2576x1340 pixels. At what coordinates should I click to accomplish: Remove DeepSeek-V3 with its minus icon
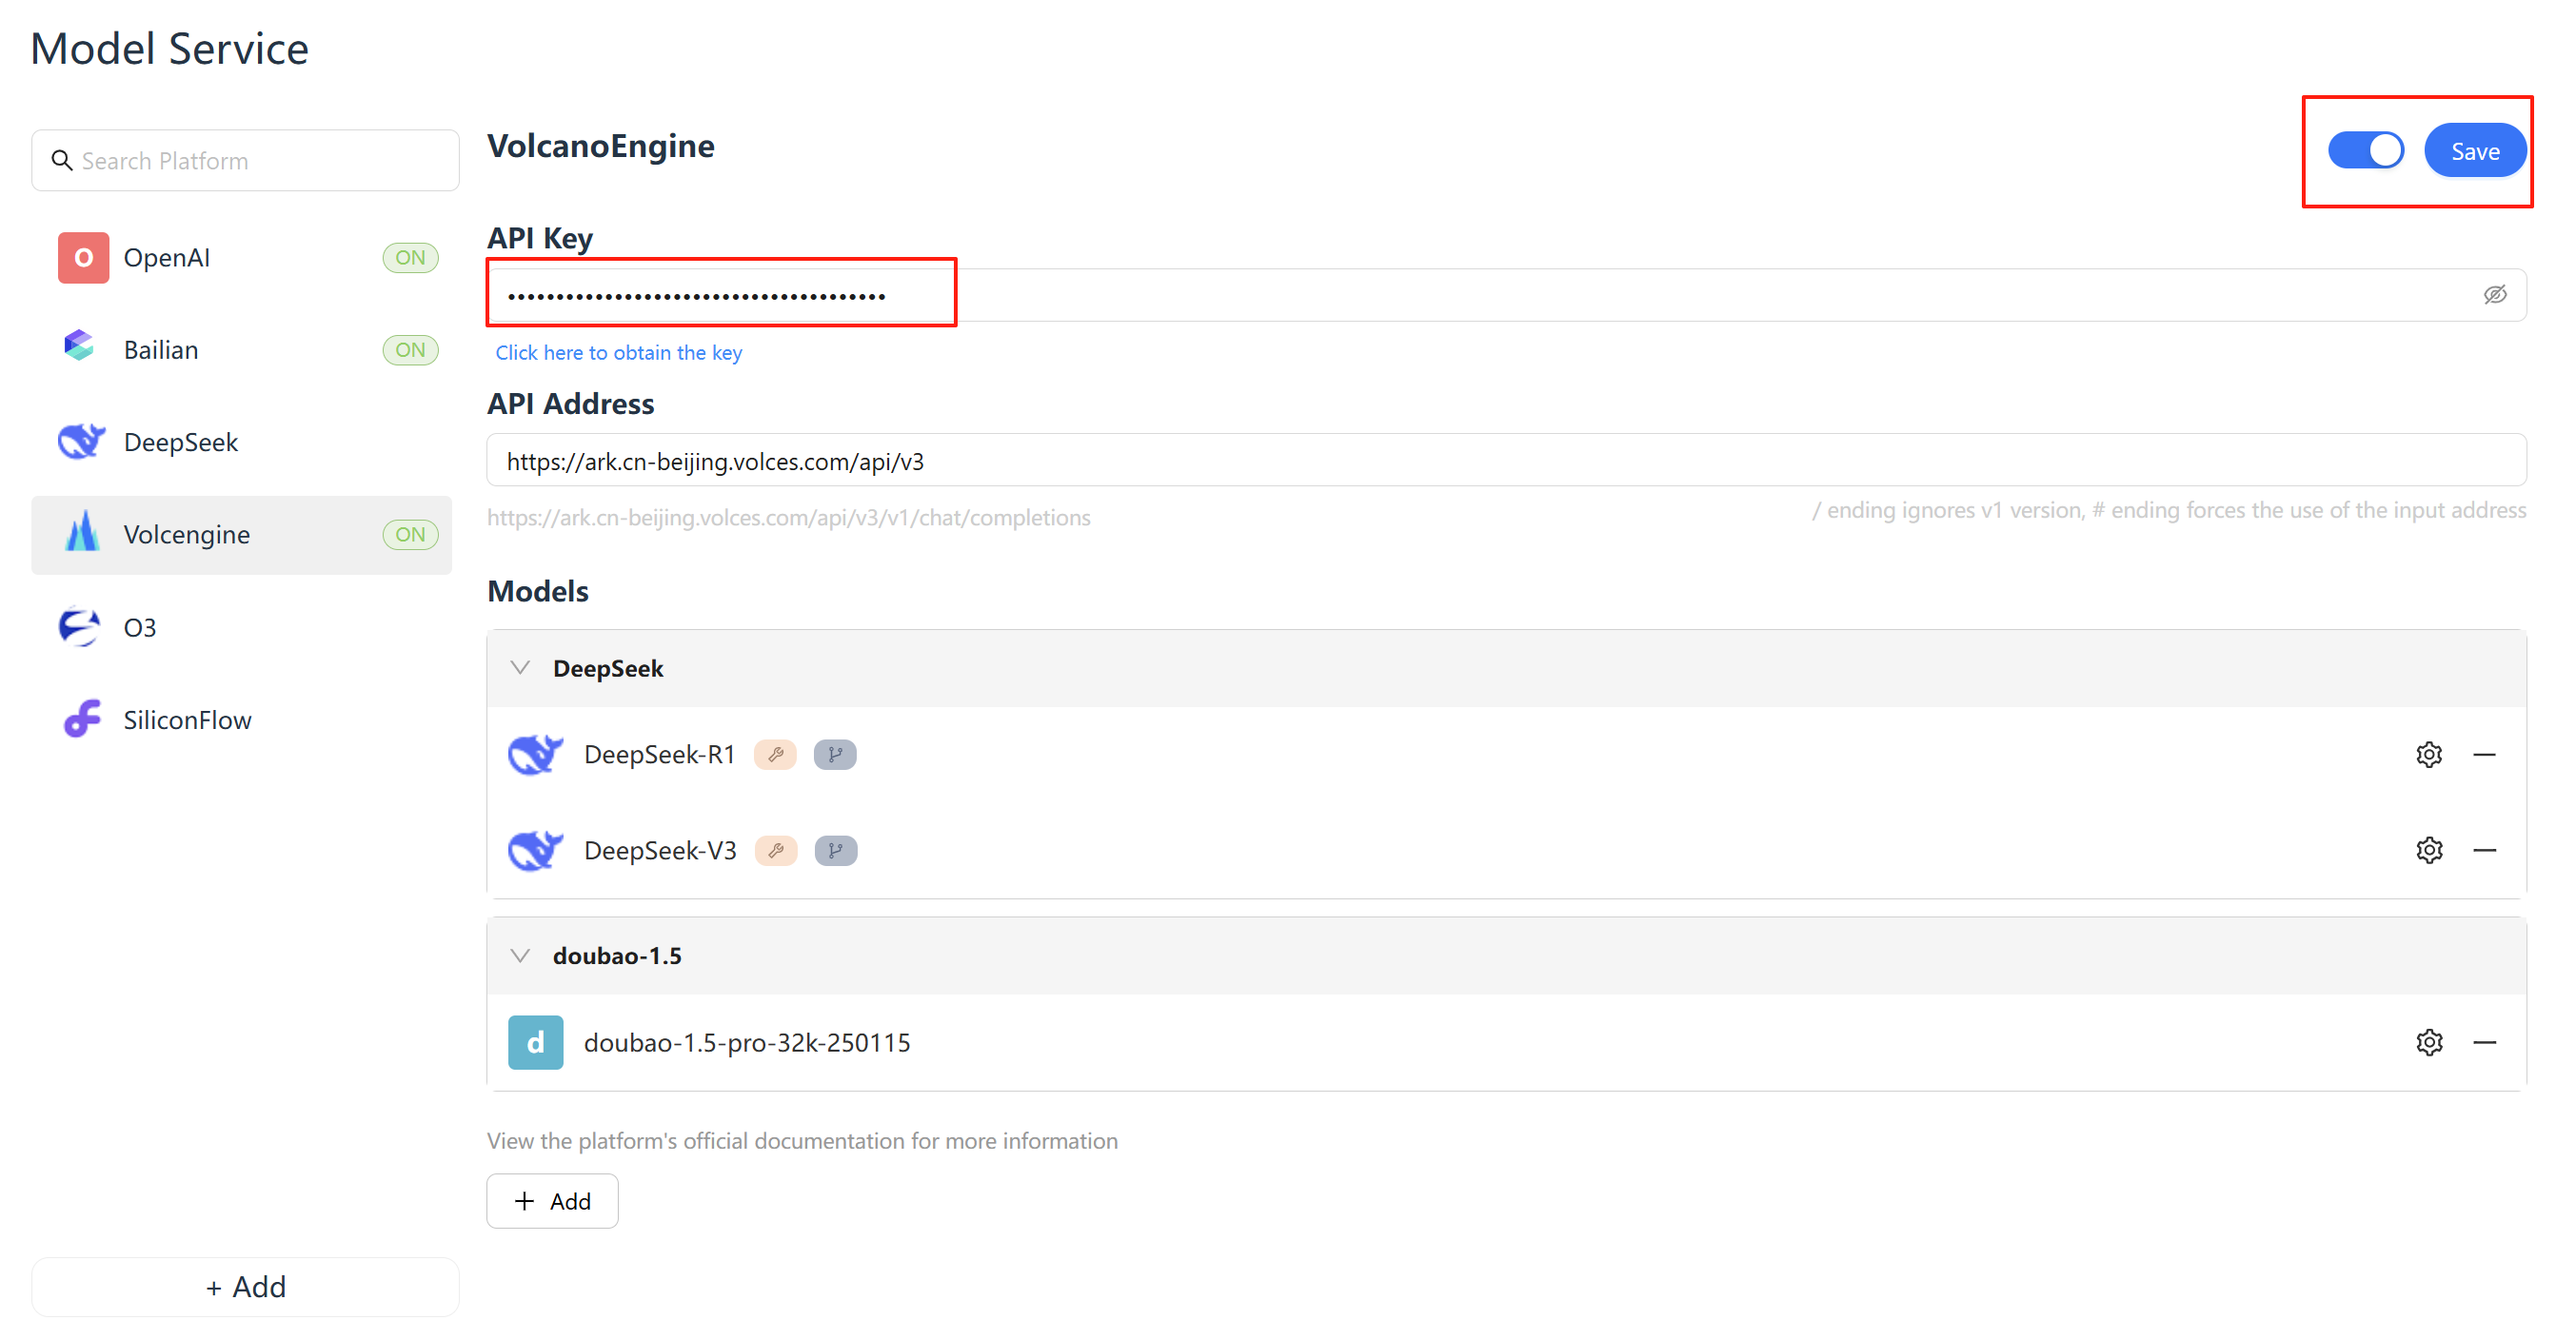pyautogui.click(x=2485, y=850)
